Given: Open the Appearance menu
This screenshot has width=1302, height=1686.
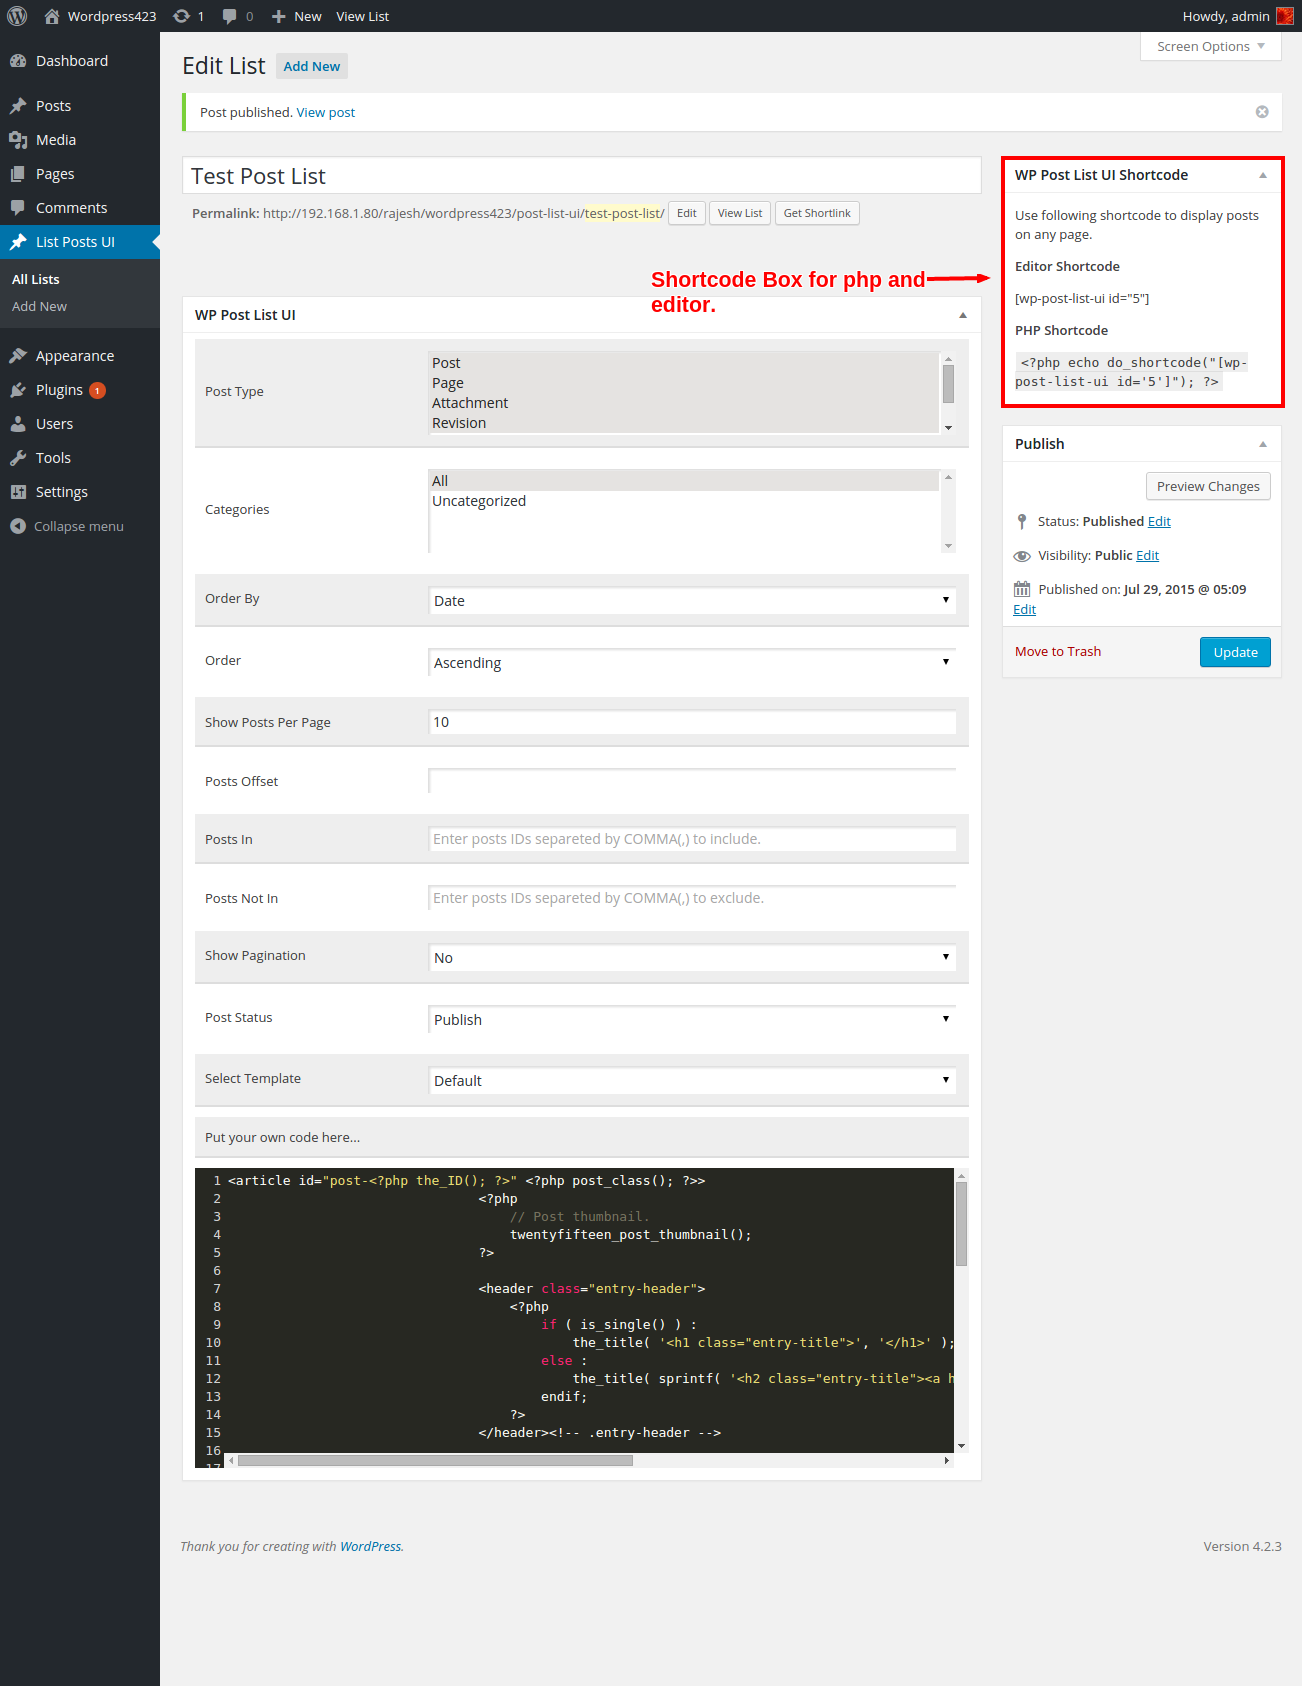Looking at the screenshot, I should [80, 356].
